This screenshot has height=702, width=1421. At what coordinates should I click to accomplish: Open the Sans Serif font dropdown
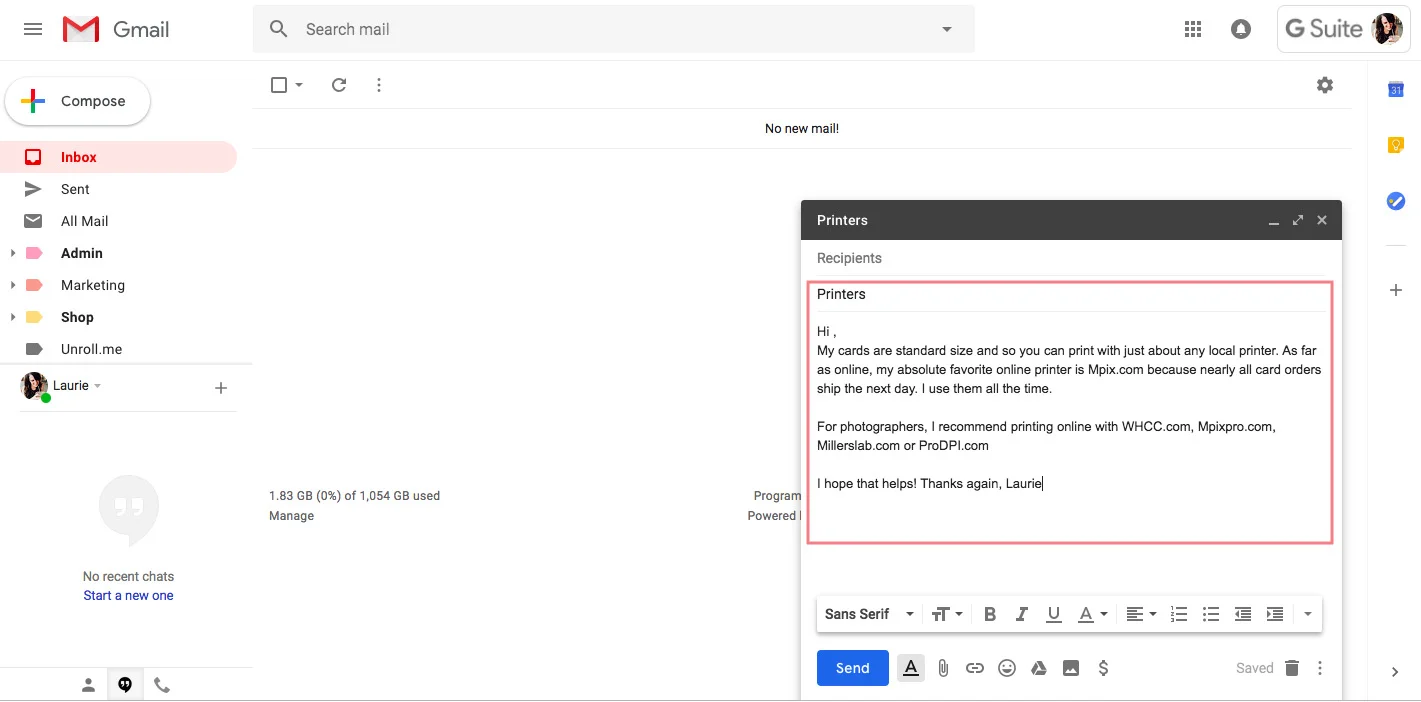click(869, 614)
